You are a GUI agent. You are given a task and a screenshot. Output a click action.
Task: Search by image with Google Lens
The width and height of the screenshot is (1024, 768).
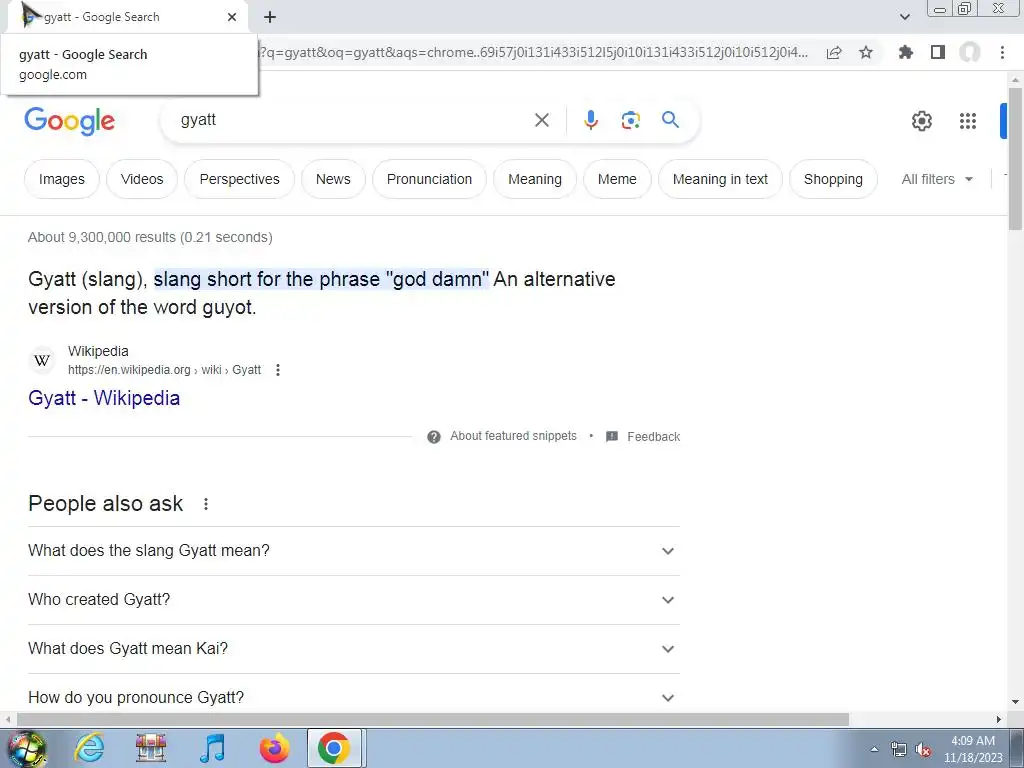point(631,120)
